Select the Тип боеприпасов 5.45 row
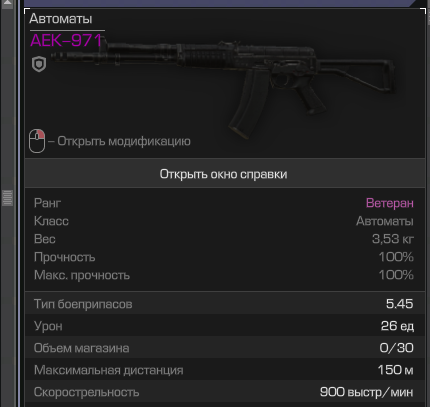Screen dimensions: 430x407 225,304
